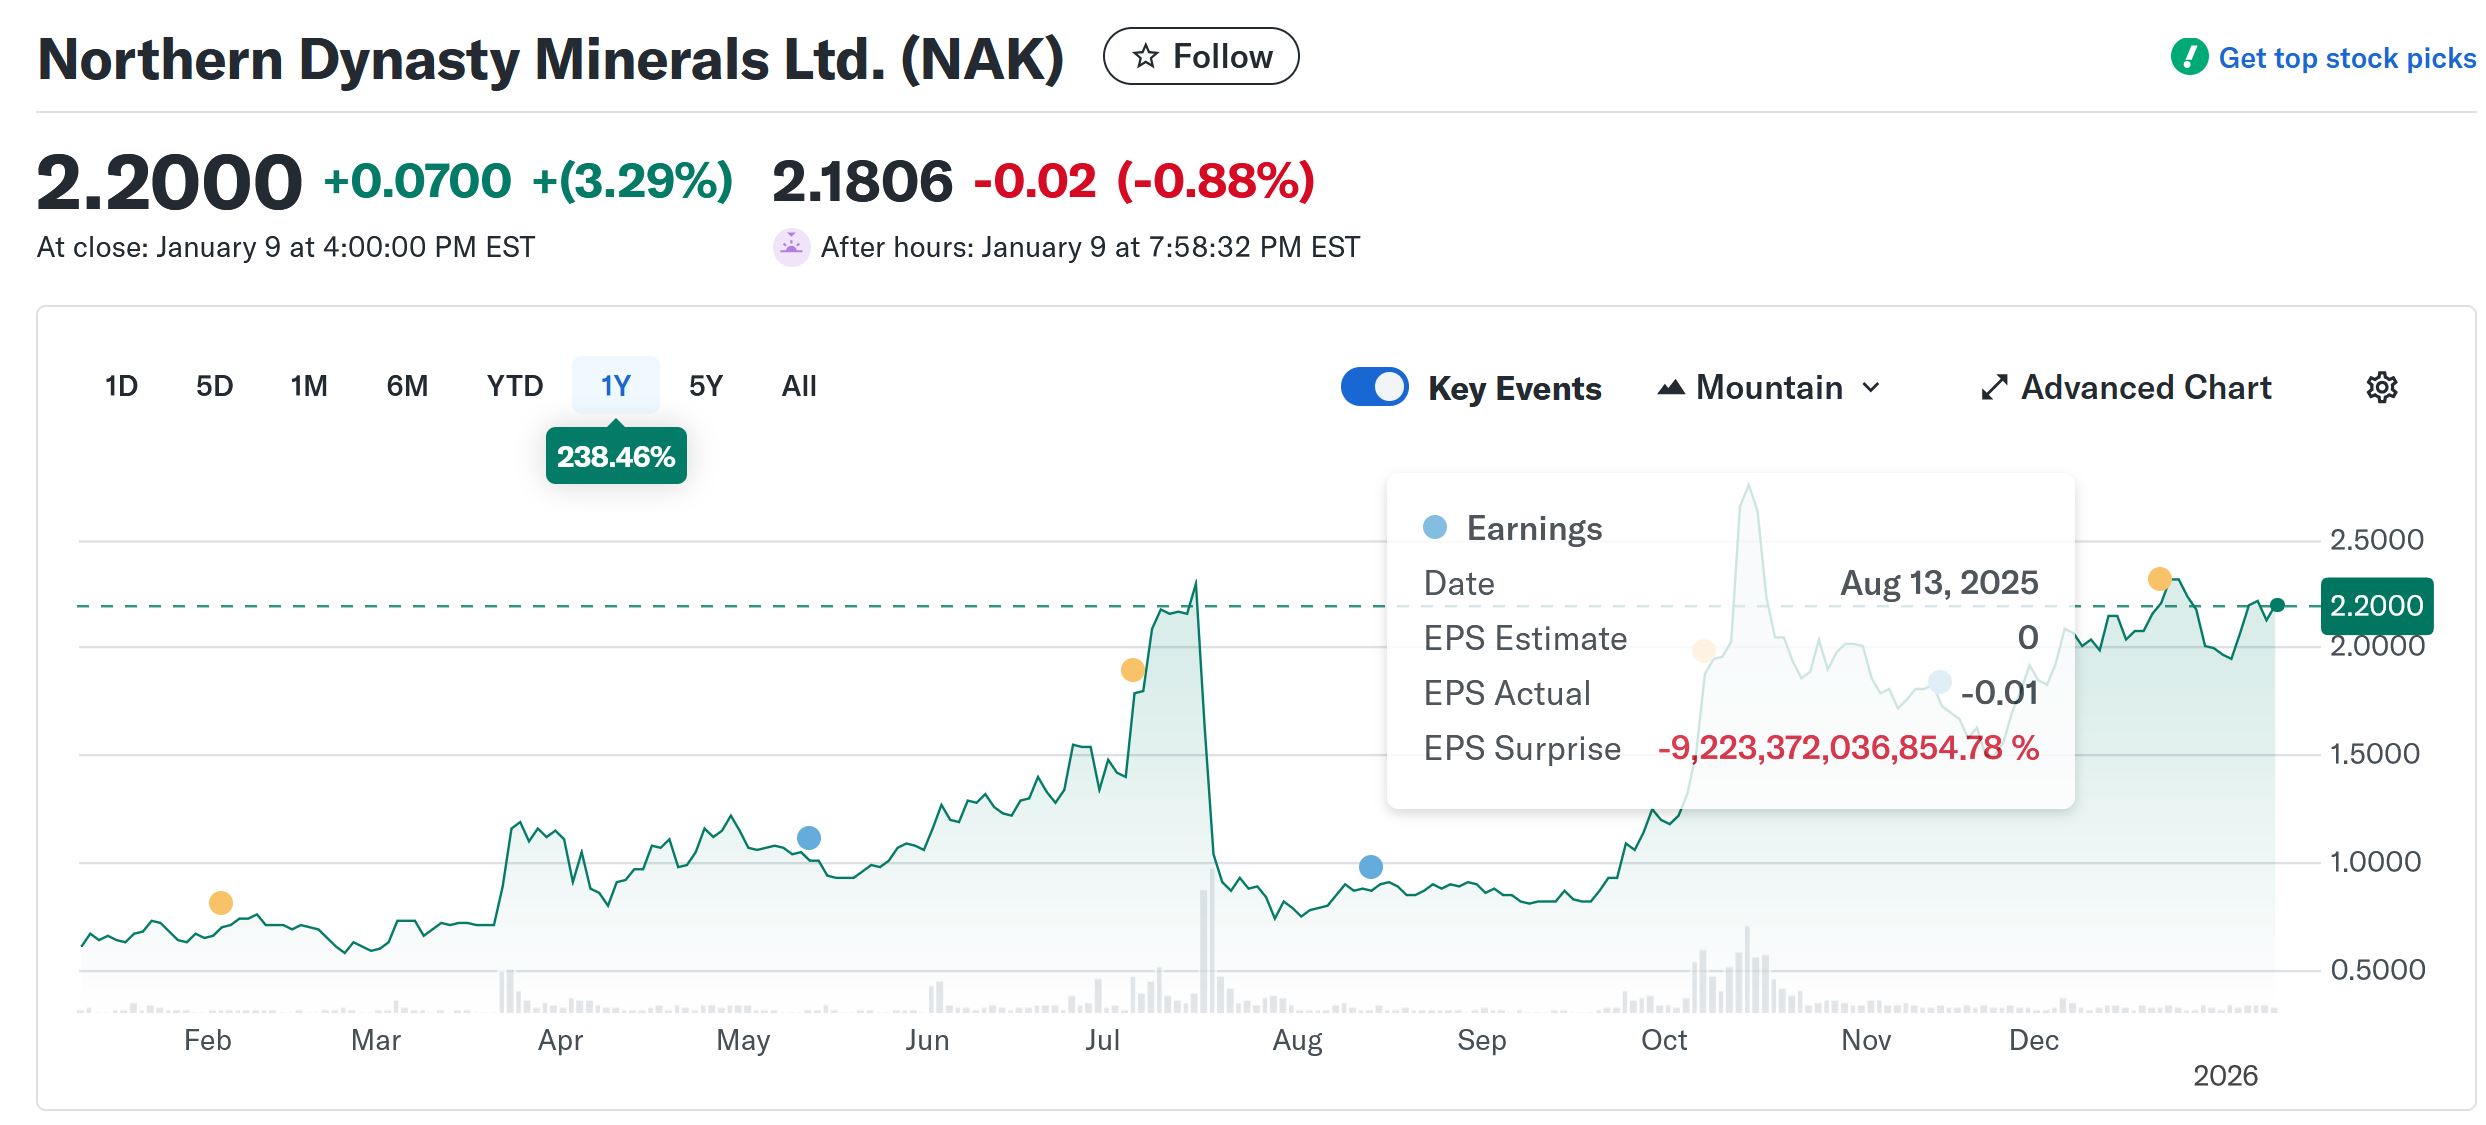Click the 2.2000 current price label on axis
2486x1125 pixels.
pyautogui.click(x=2375, y=606)
